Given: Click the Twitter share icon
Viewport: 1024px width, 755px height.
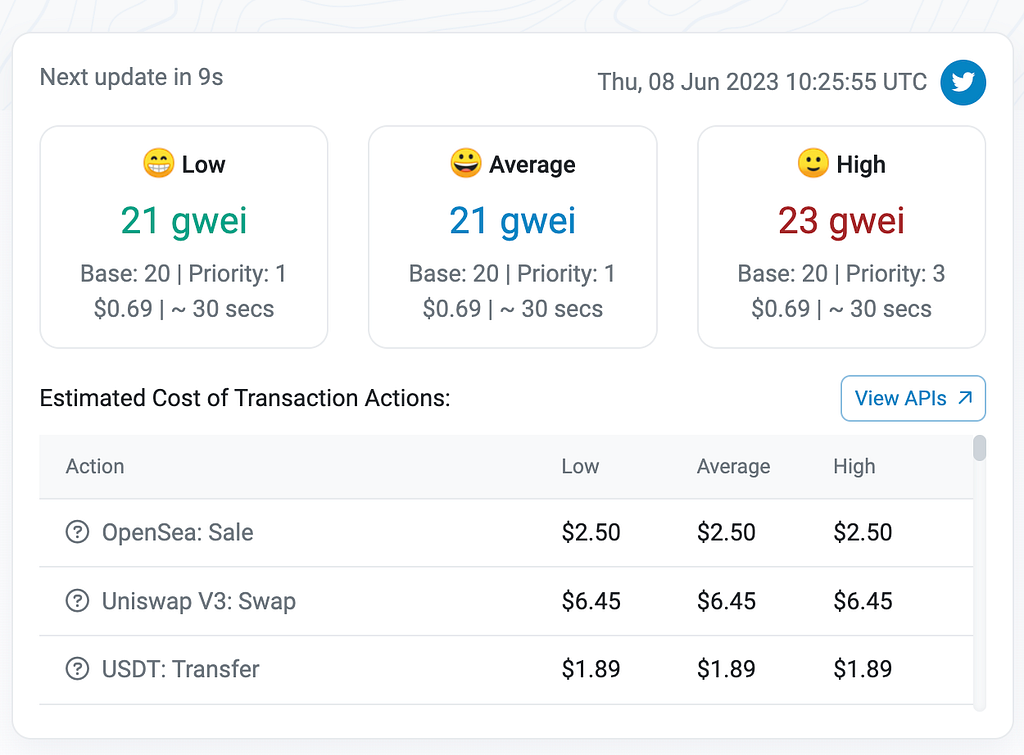Looking at the screenshot, I should click(963, 82).
